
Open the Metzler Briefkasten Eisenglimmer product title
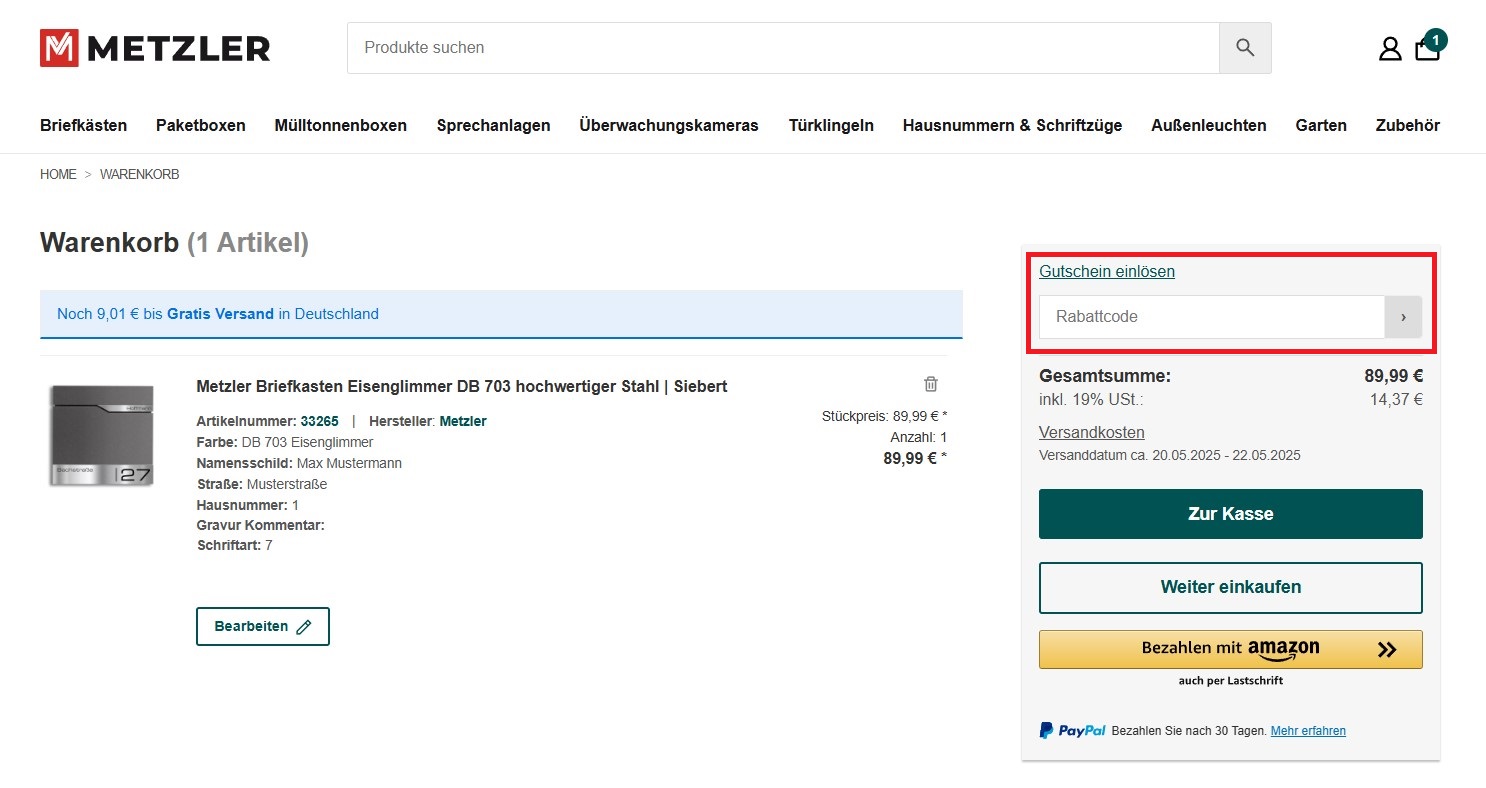[462, 386]
